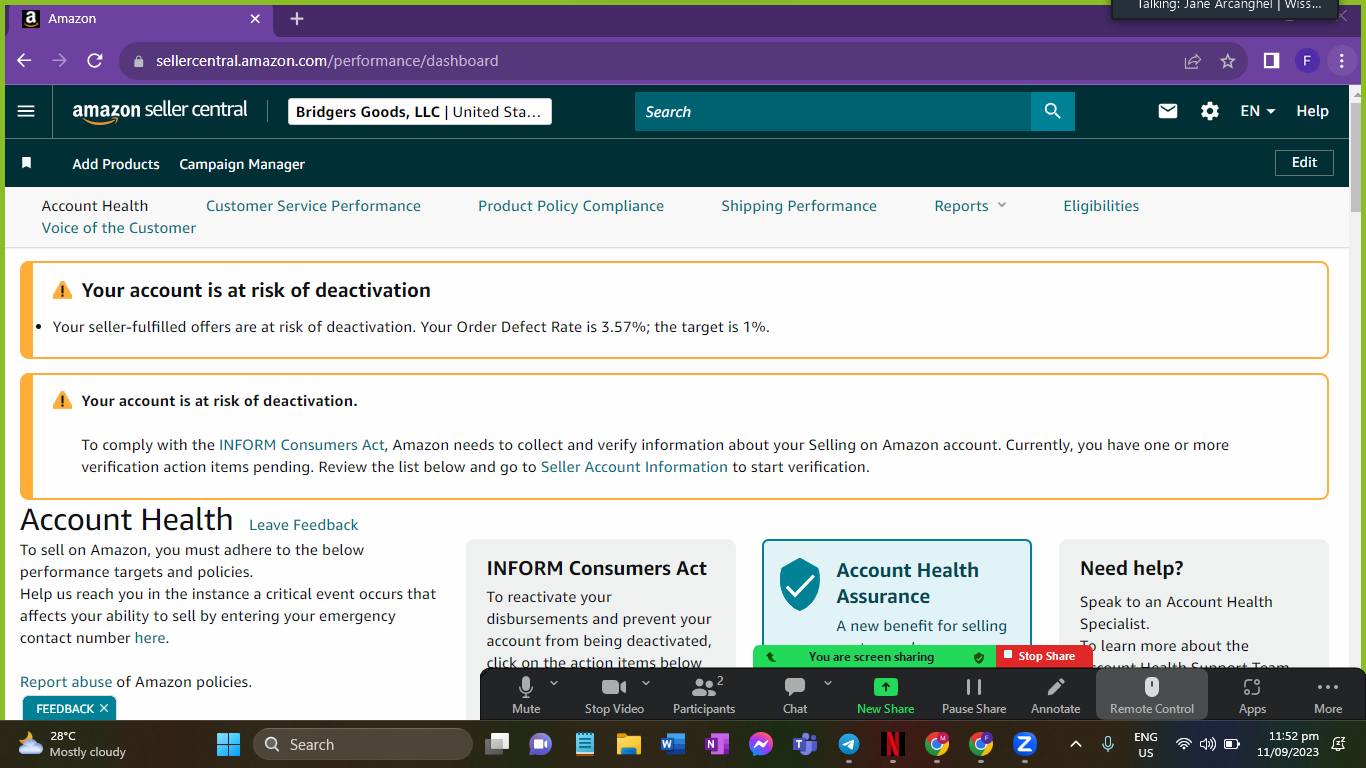Open the Chrome side panel
The height and width of the screenshot is (768, 1366).
pos(1271,61)
